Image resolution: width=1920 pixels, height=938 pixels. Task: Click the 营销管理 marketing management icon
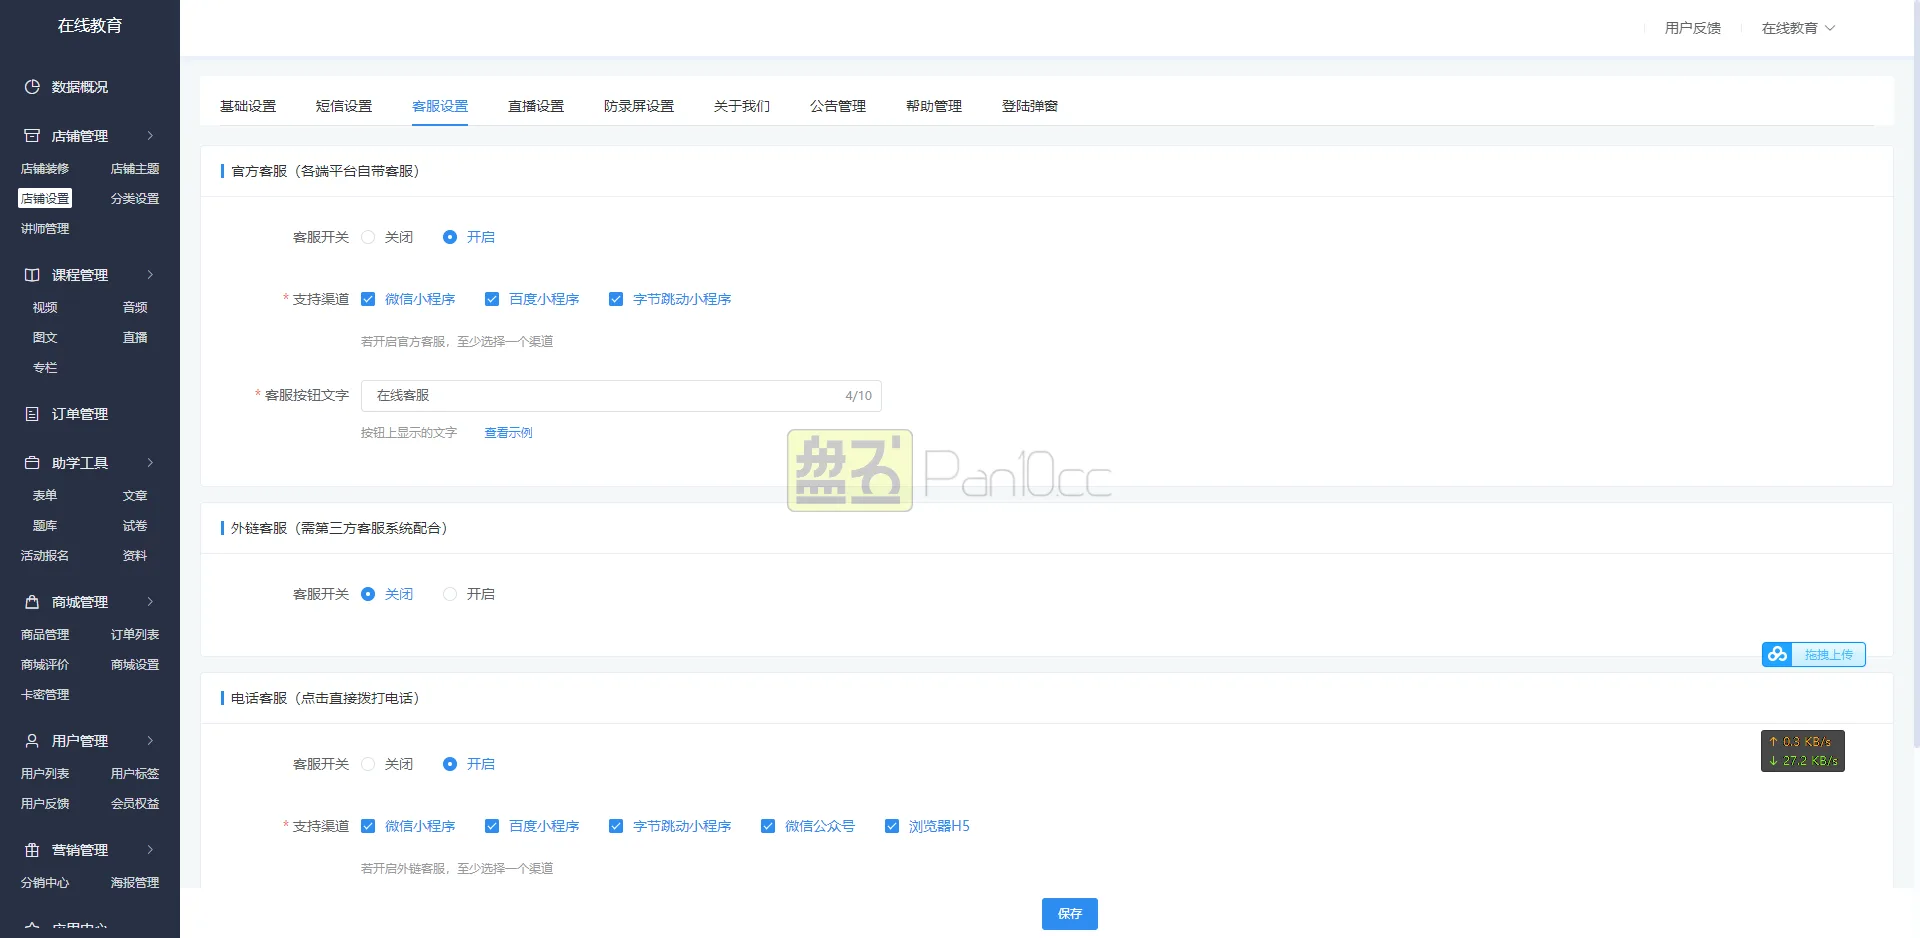[30, 849]
